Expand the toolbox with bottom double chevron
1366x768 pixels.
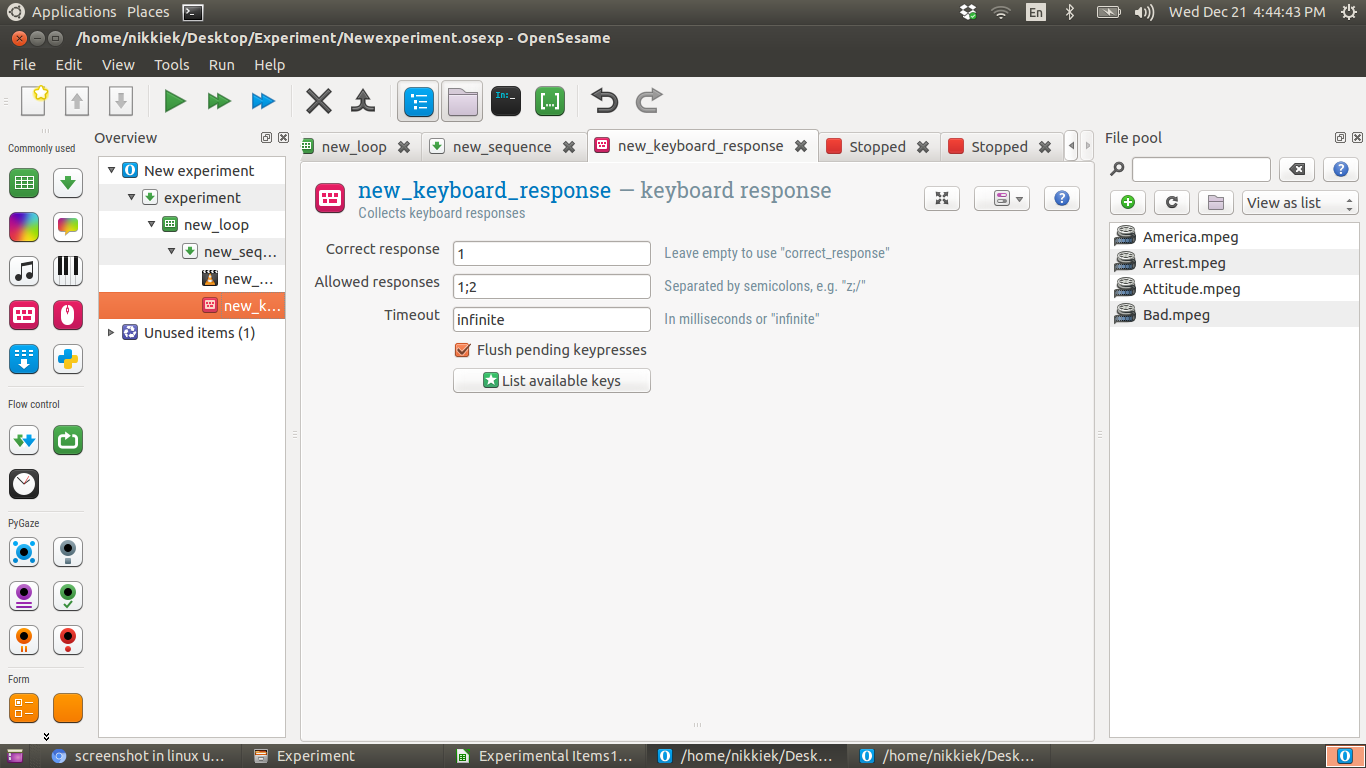[x=46, y=737]
